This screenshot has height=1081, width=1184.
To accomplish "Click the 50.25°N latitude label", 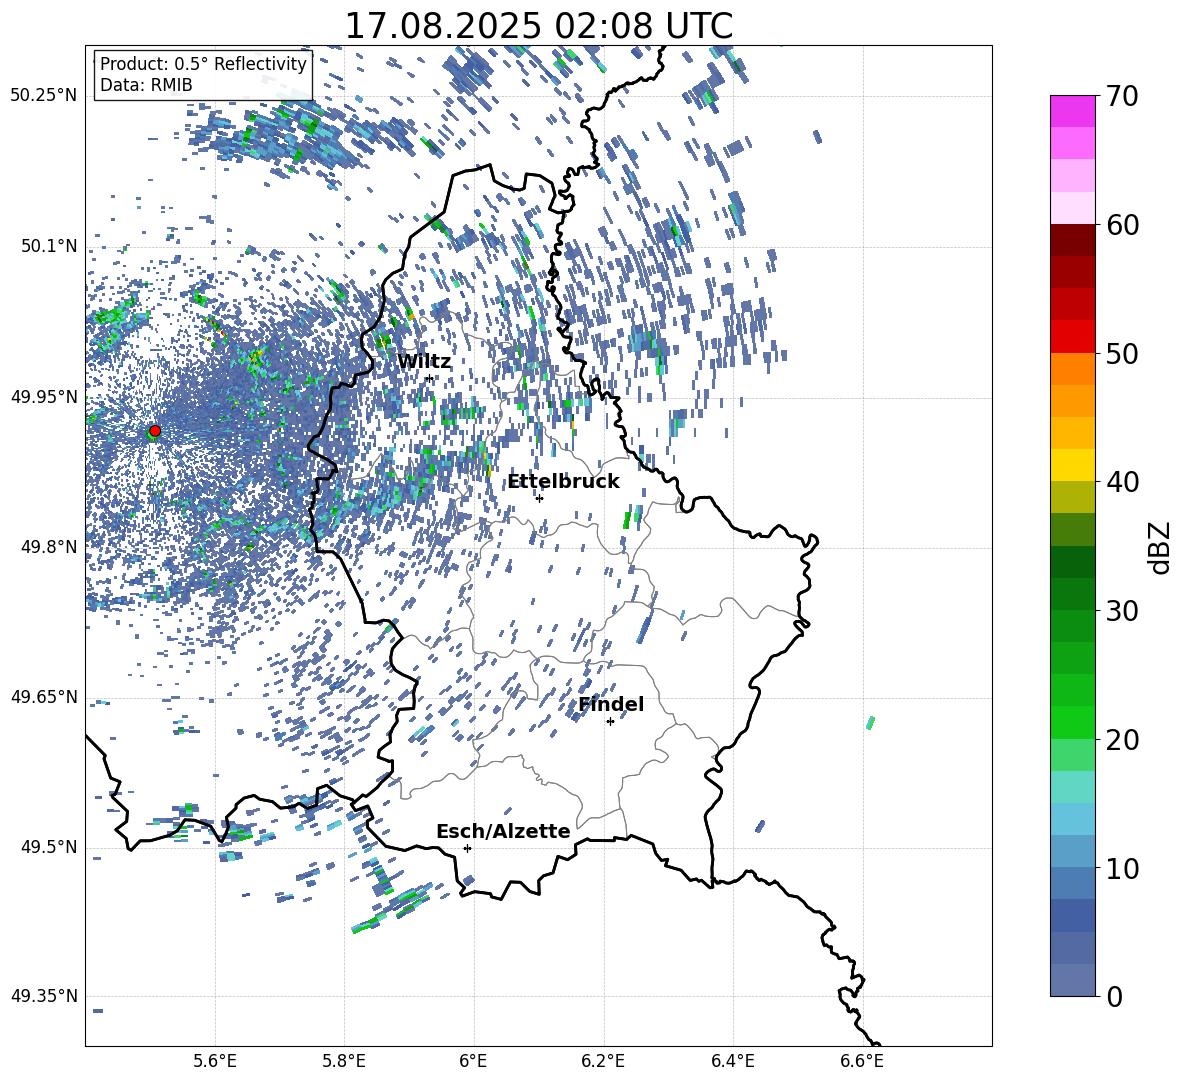I will [44, 96].
